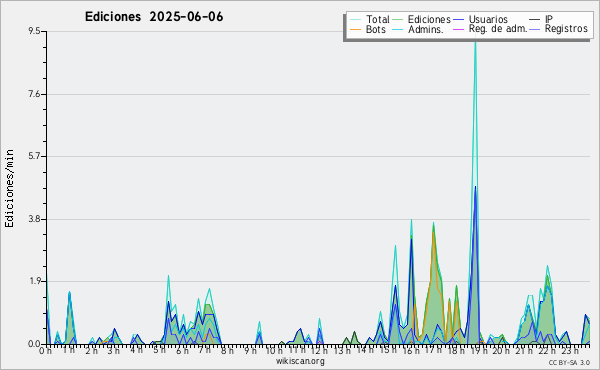This screenshot has height=370, width=600.
Task: Click the 1 h x-axis label
Action: (x=69, y=350)
